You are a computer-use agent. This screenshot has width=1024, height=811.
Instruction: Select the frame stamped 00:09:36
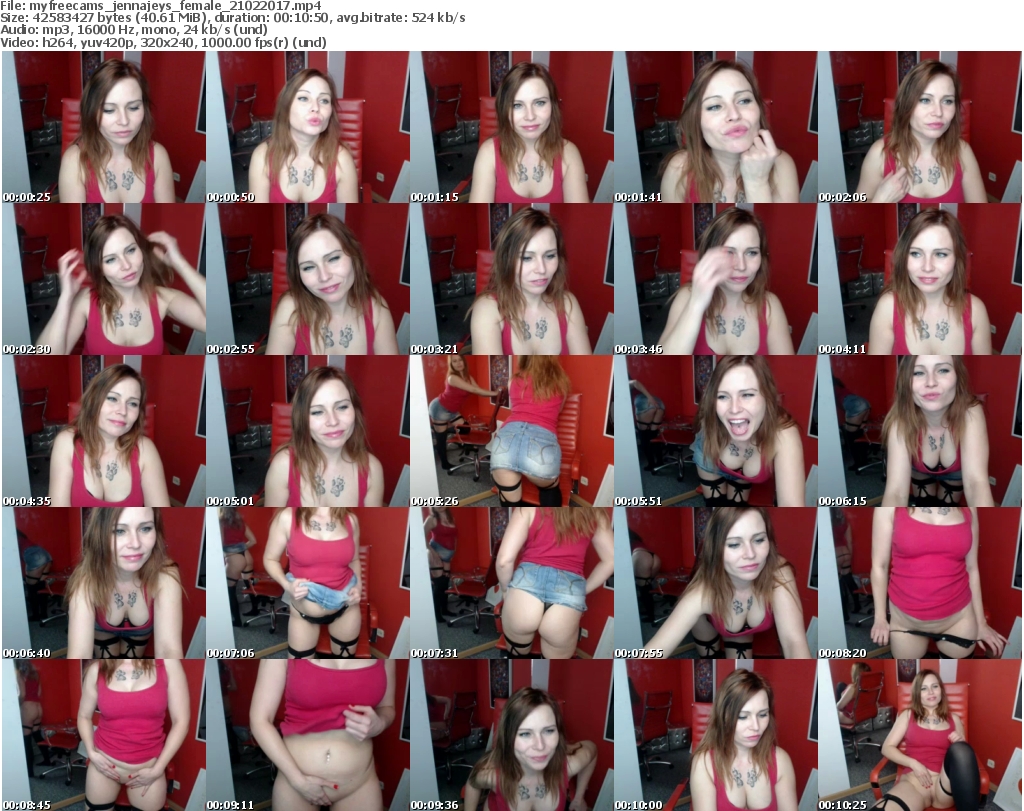pyautogui.click(x=511, y=735)
